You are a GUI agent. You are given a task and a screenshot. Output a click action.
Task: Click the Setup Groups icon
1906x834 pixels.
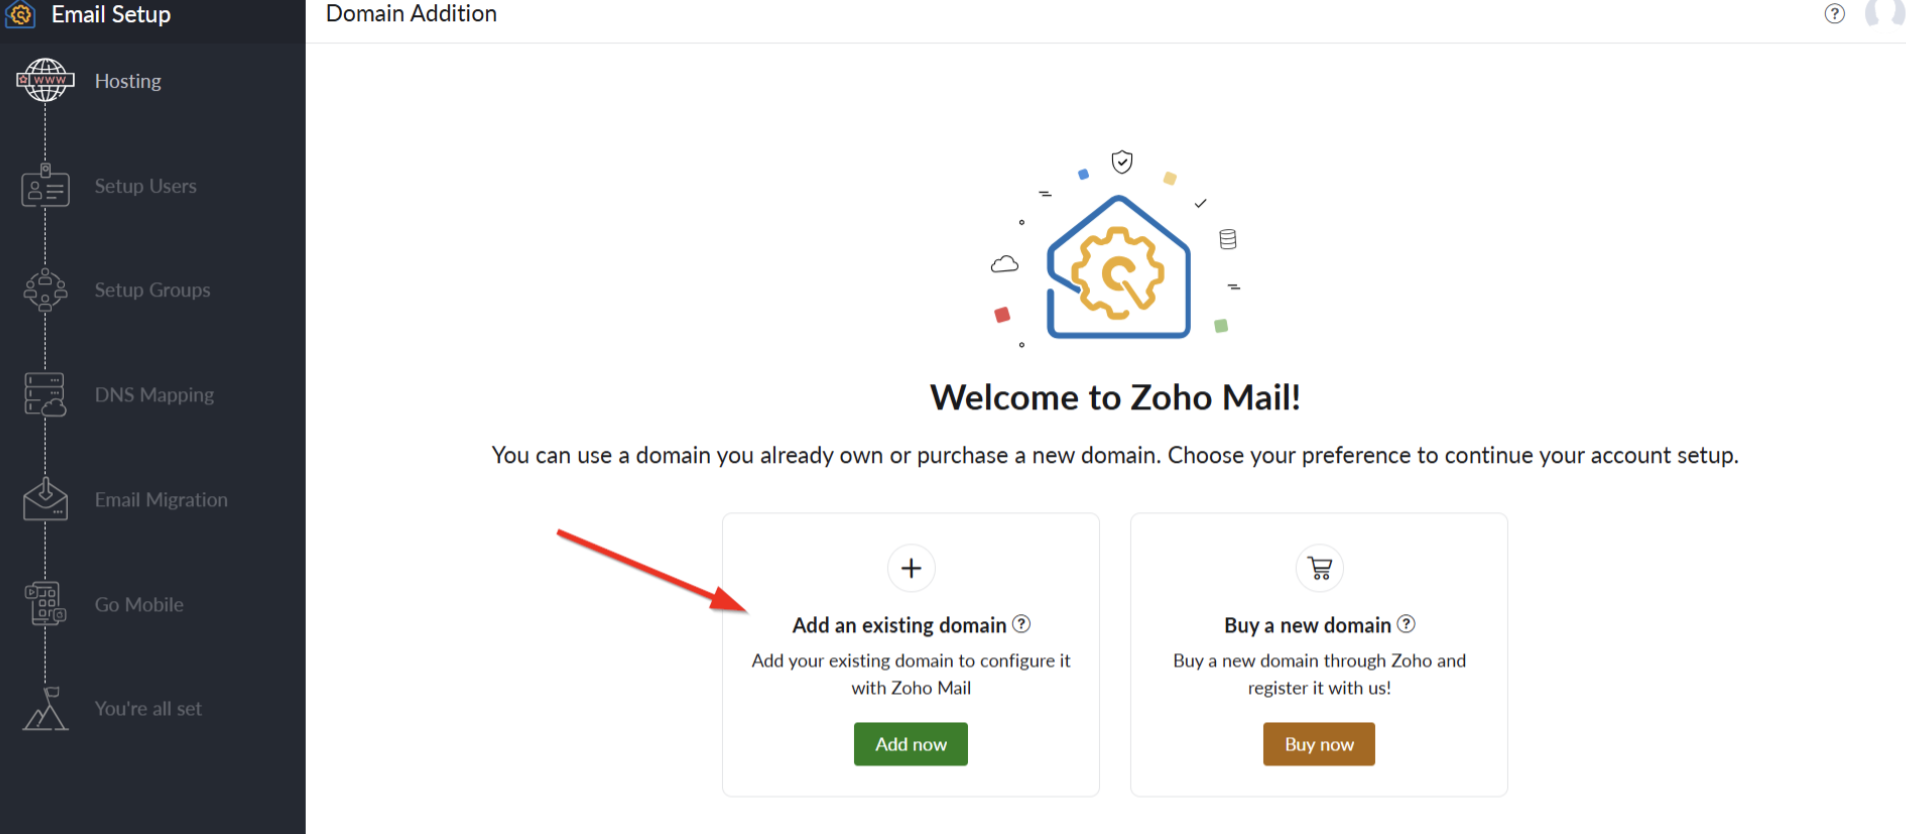45,290
